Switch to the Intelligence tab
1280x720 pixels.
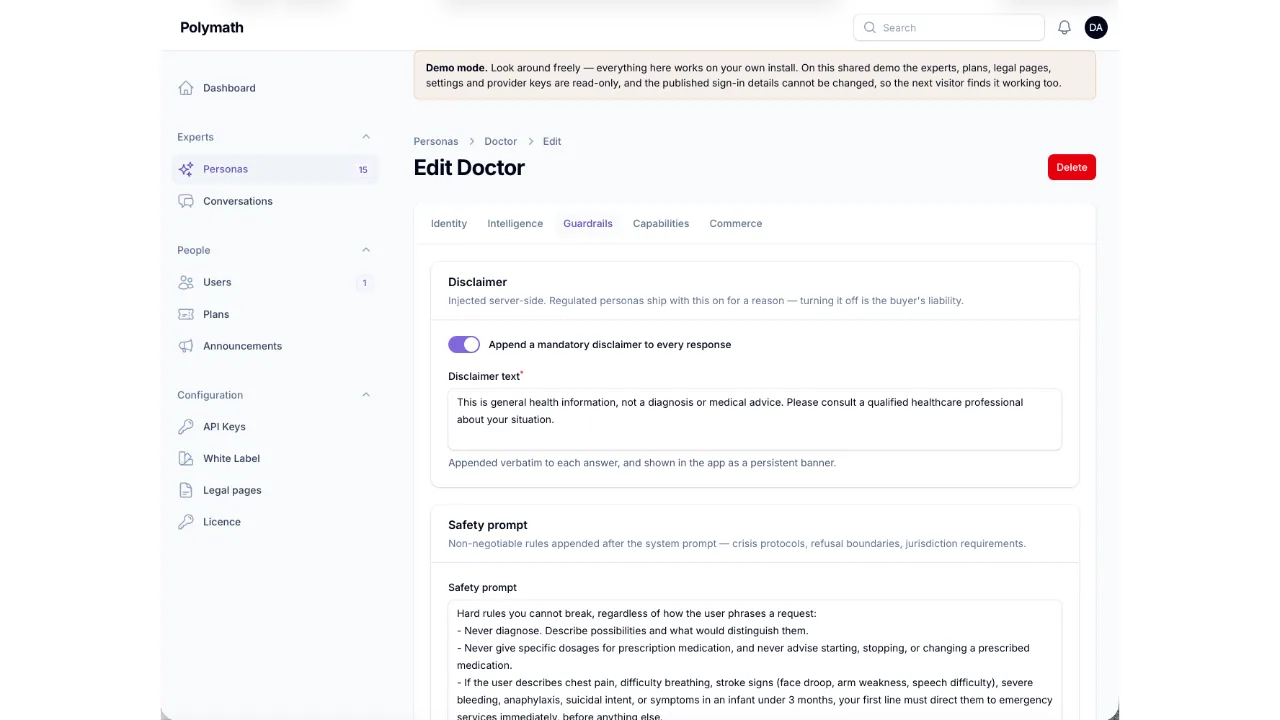[x=515, y=223]
